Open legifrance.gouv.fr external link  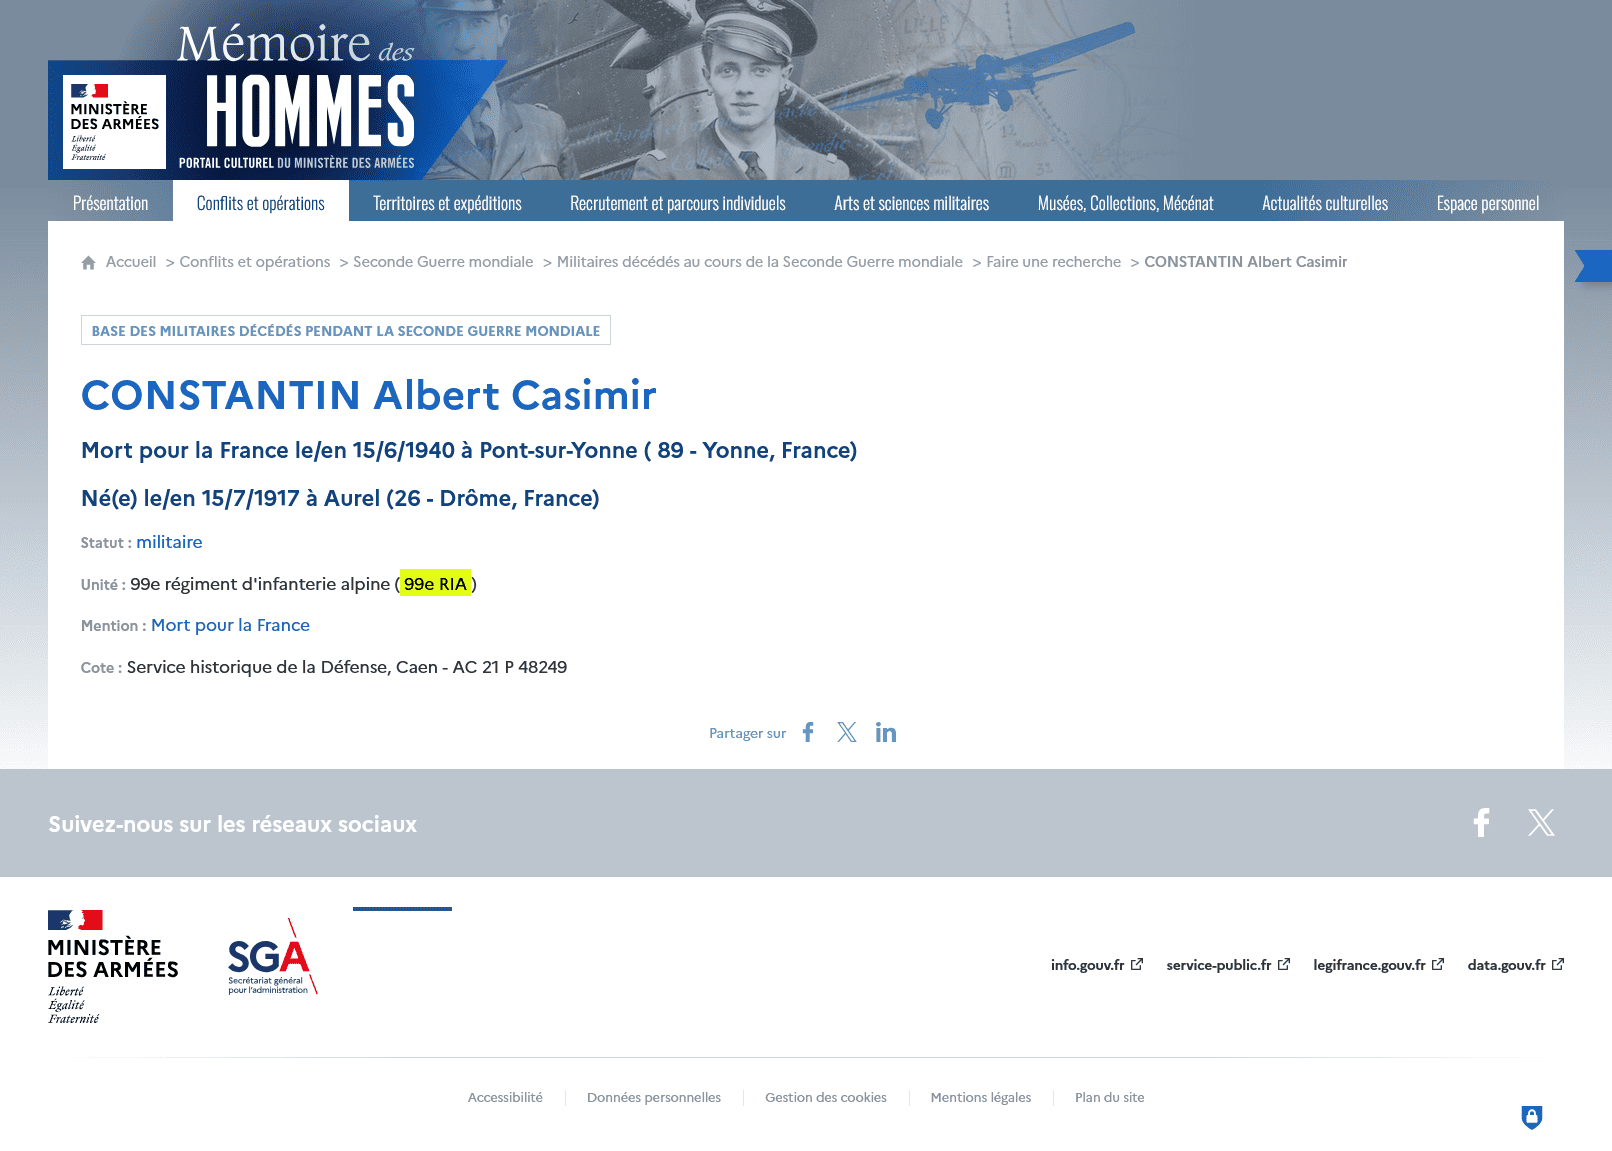tap(1379, 965)
